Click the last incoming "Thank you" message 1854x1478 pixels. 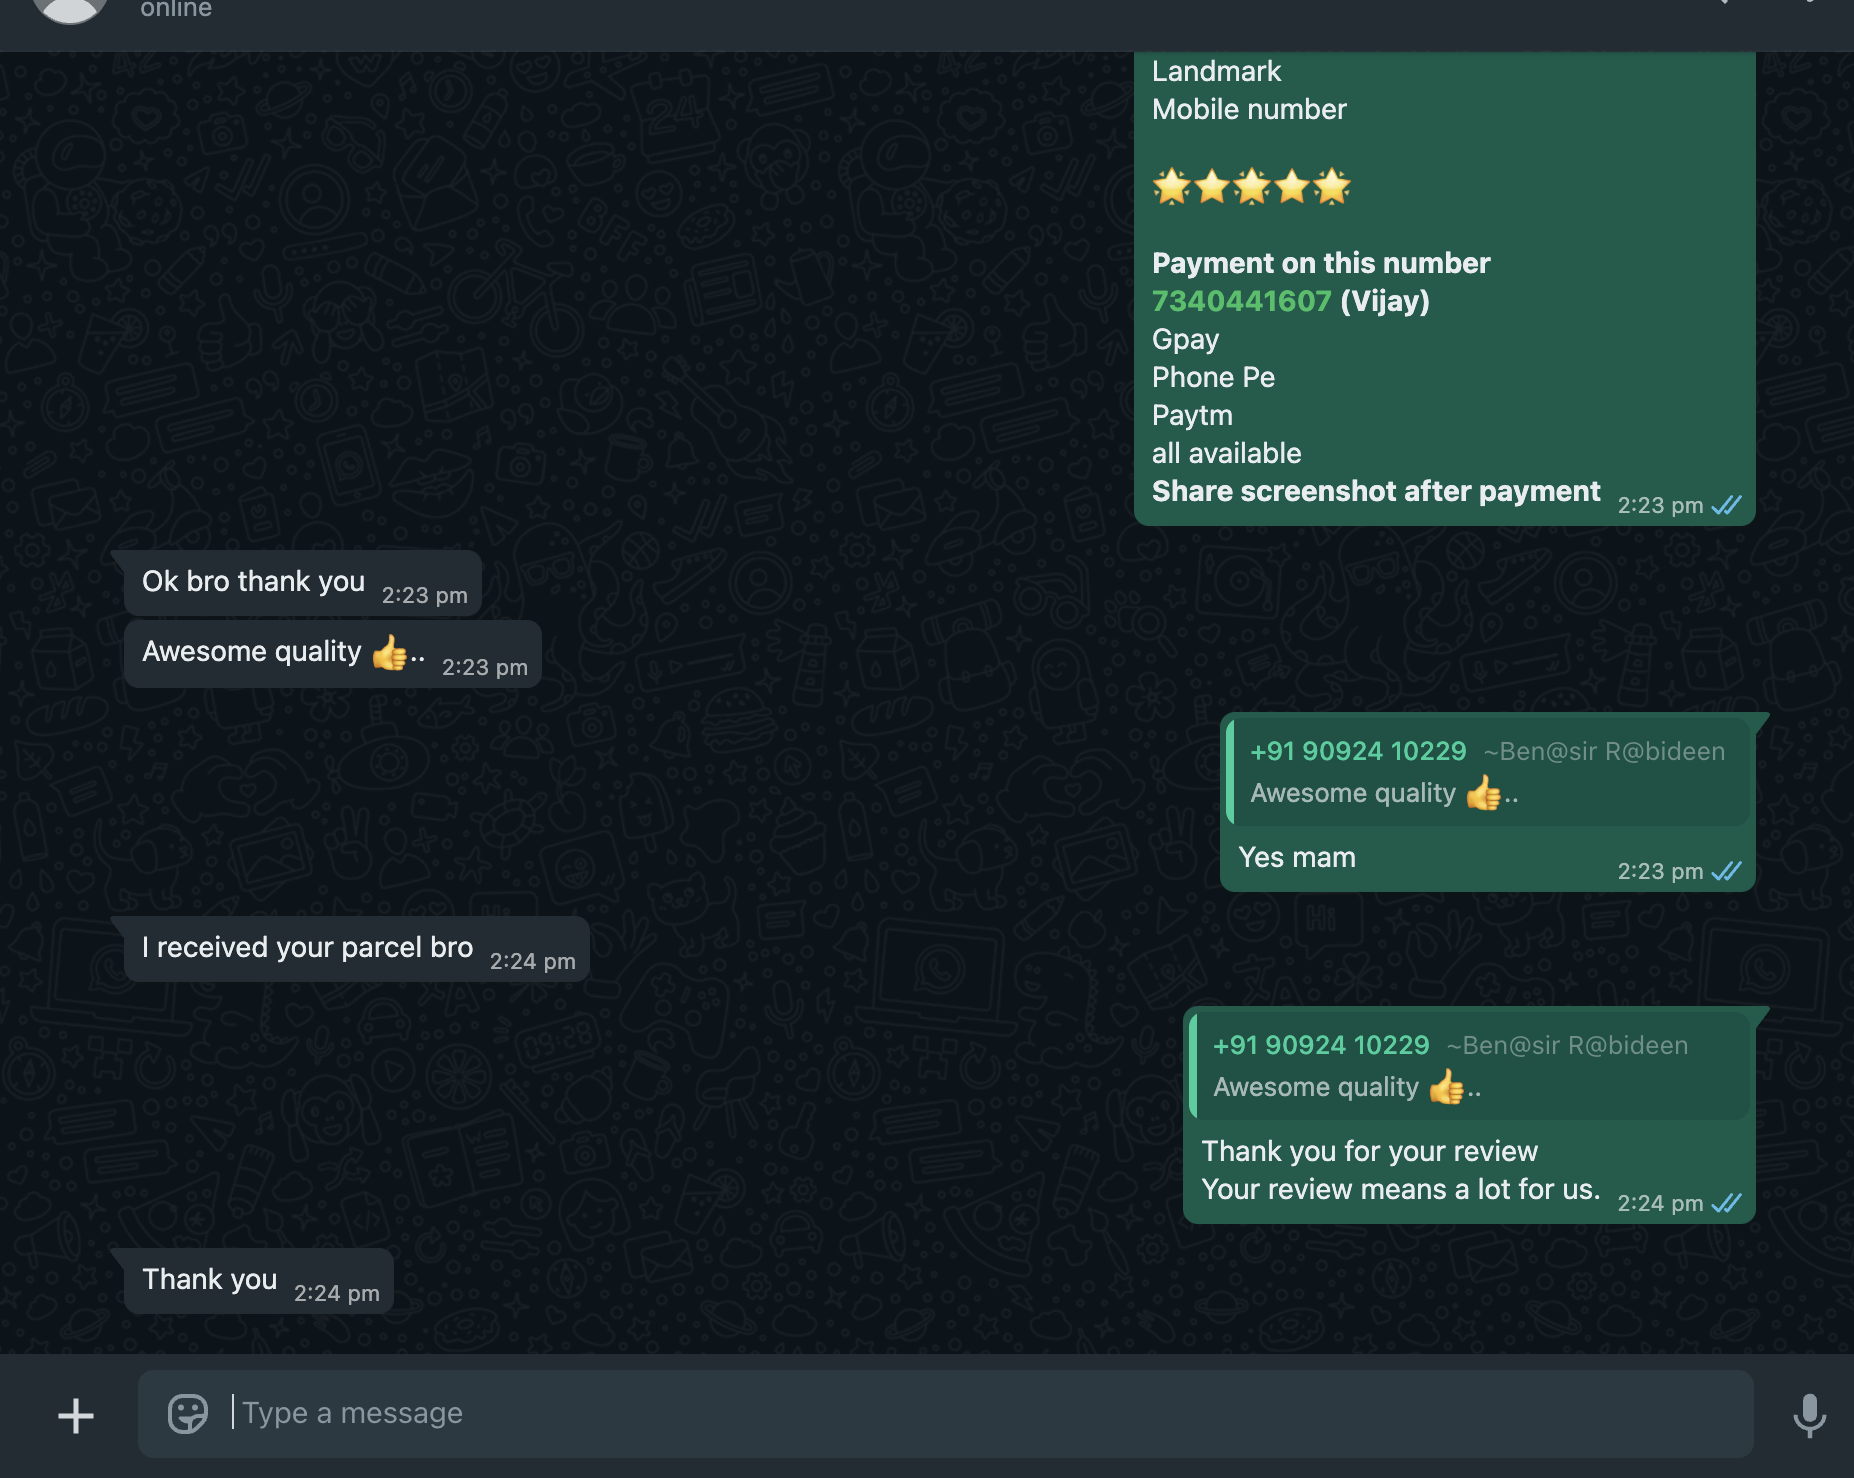209,1280
